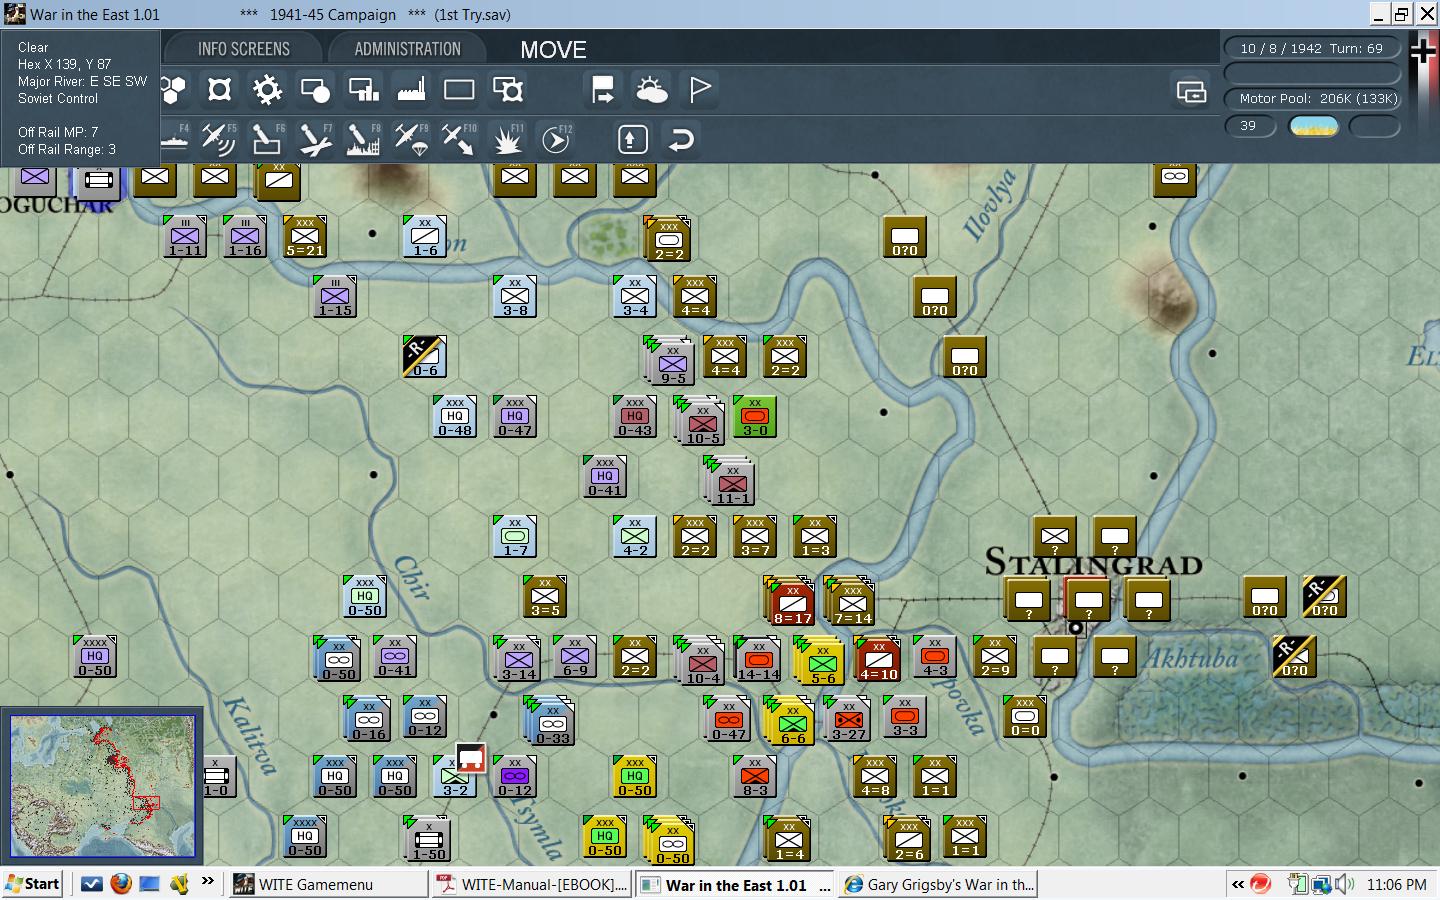
Task: Open the gear-shaped preferences icon
Action: pos(267,90)
